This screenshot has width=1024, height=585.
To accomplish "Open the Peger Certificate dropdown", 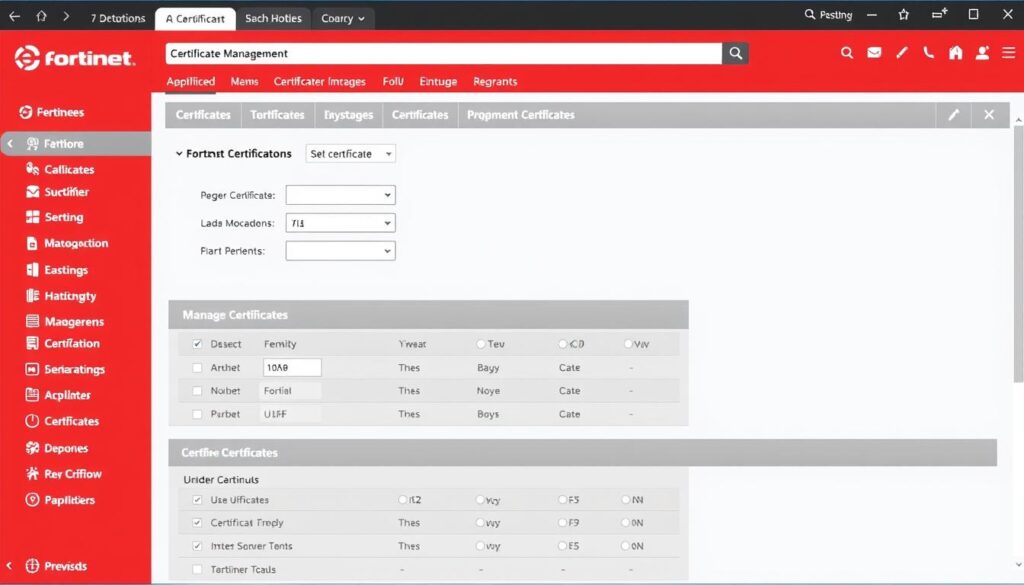I will (x=340, y=195).
